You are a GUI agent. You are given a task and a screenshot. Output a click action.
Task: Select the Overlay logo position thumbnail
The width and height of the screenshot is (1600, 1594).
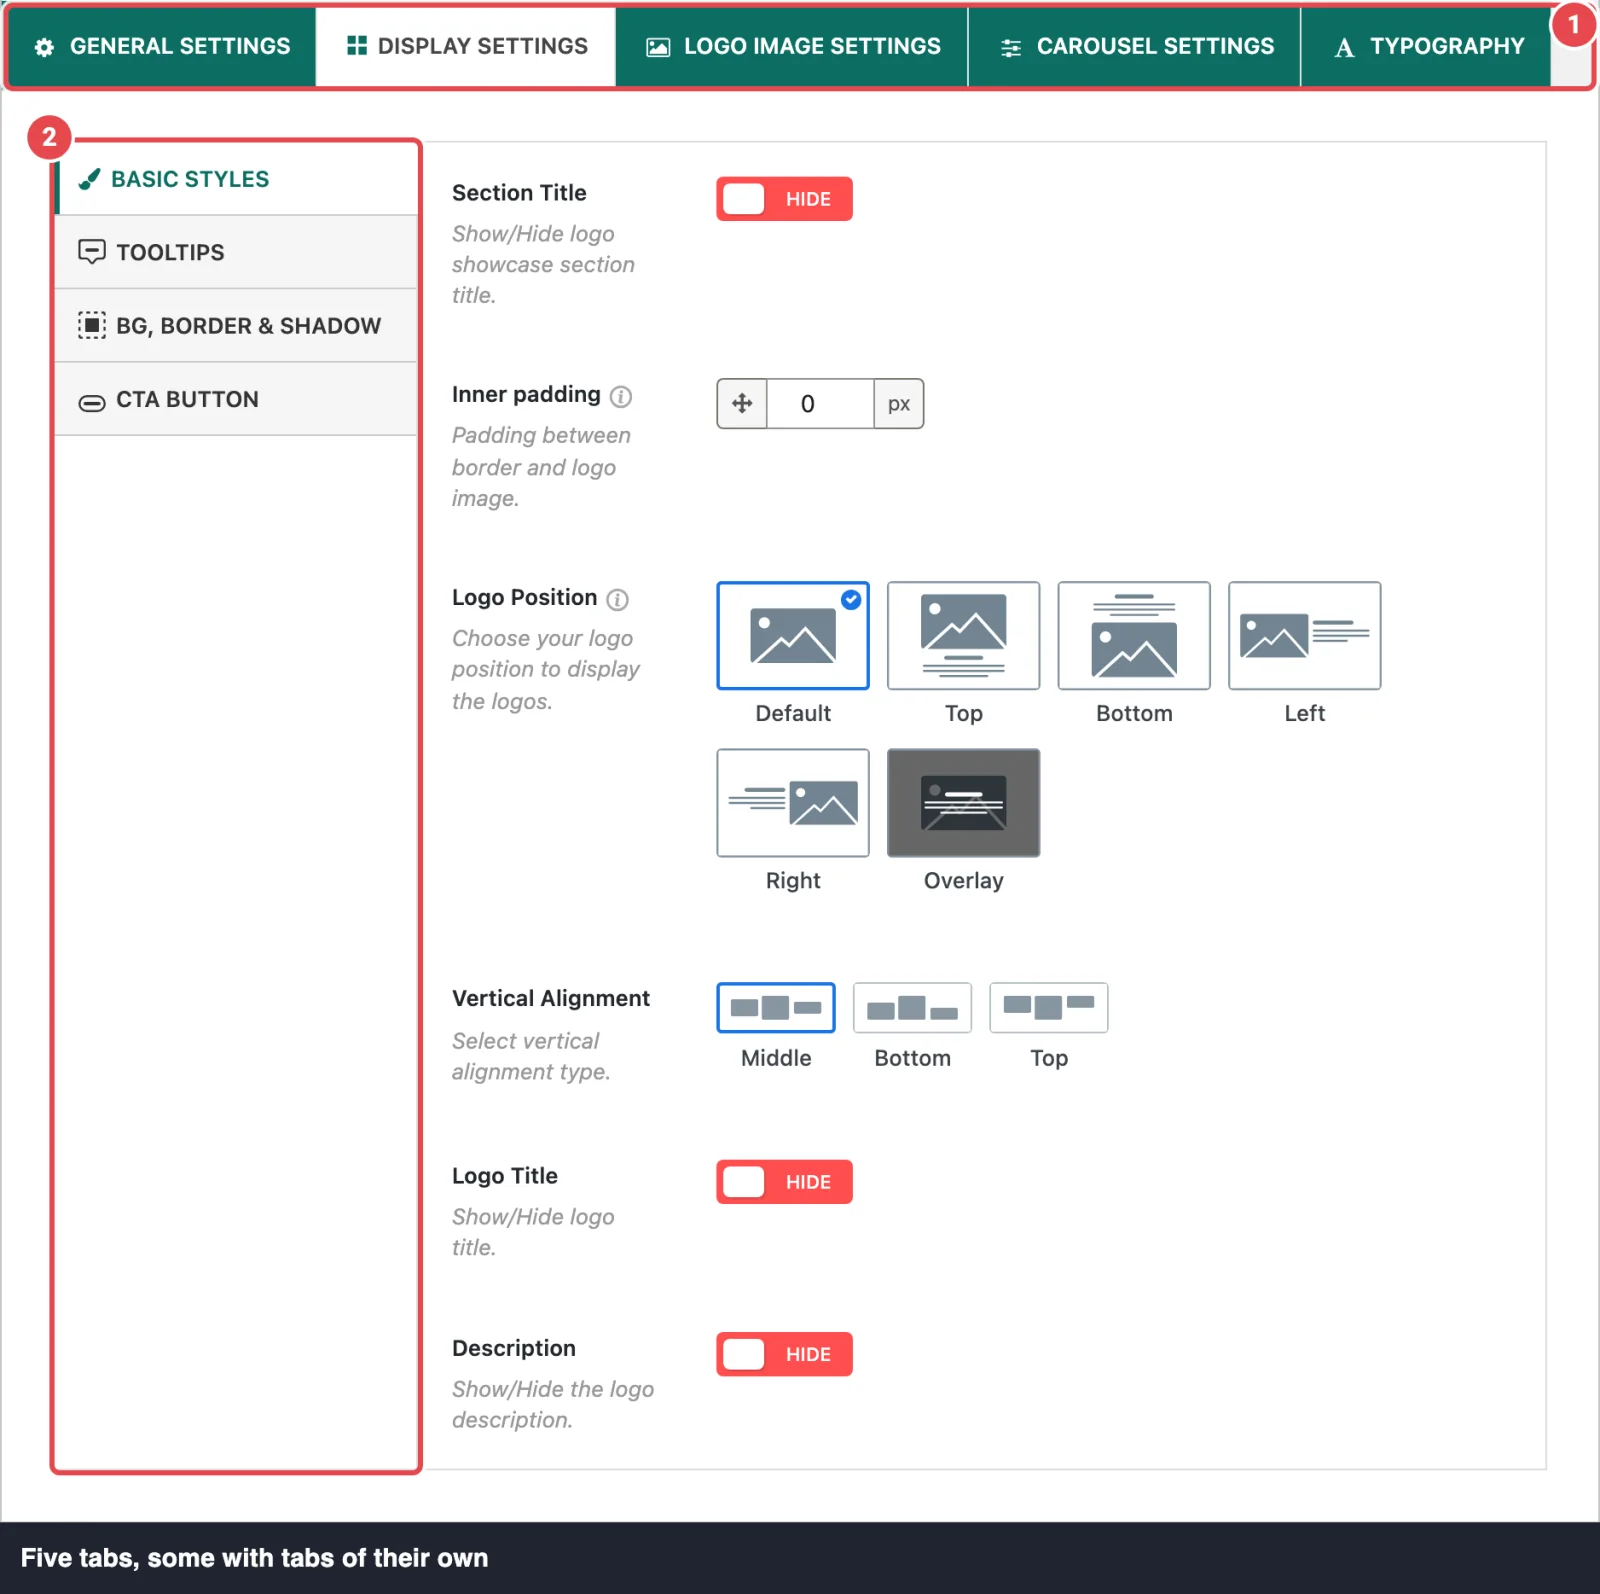pos(963,802)
